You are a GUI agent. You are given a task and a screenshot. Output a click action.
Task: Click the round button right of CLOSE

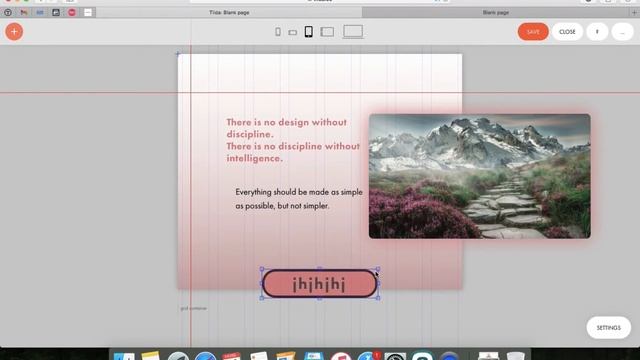click(597, 31)
